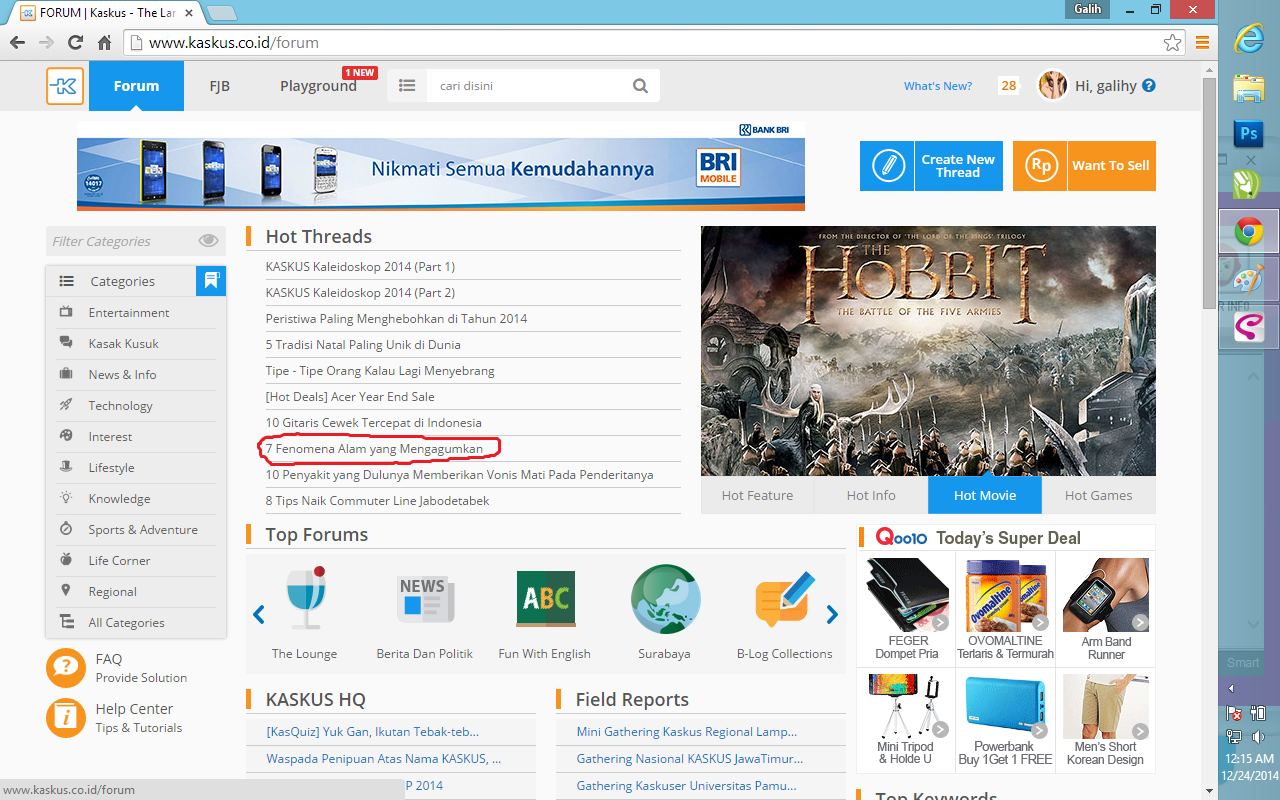Open Berita Dan Politik forum icon

coord(425,600)
